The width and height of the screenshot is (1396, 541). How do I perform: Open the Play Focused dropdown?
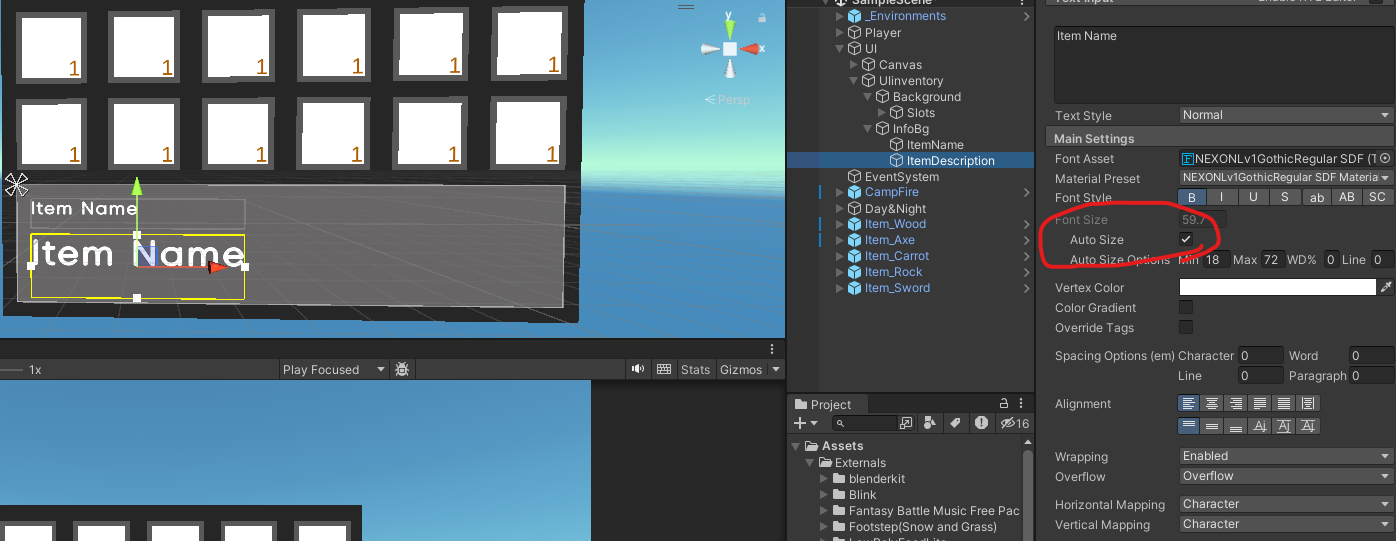334,369
